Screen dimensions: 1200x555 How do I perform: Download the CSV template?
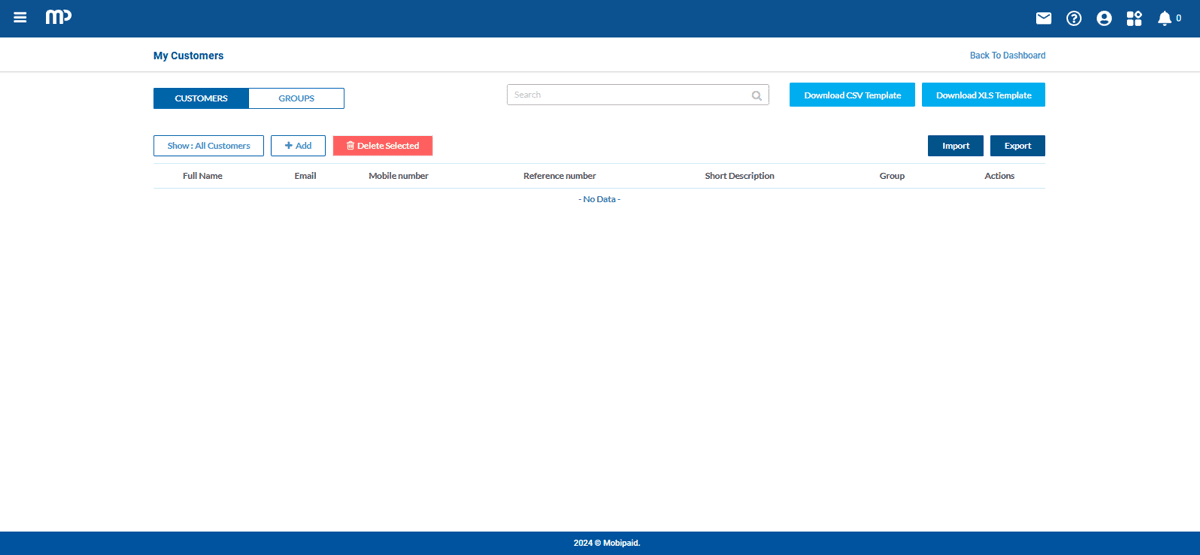click(852, 95)
